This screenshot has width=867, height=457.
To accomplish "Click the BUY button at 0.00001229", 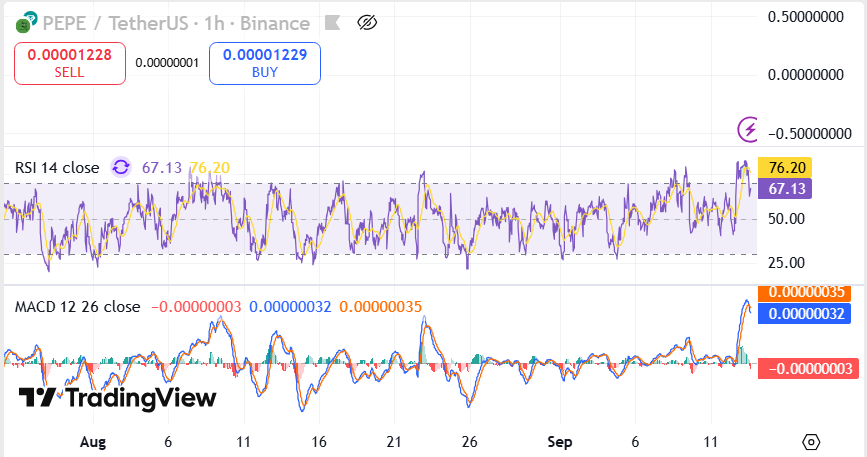I will click(x=265, y=63).
